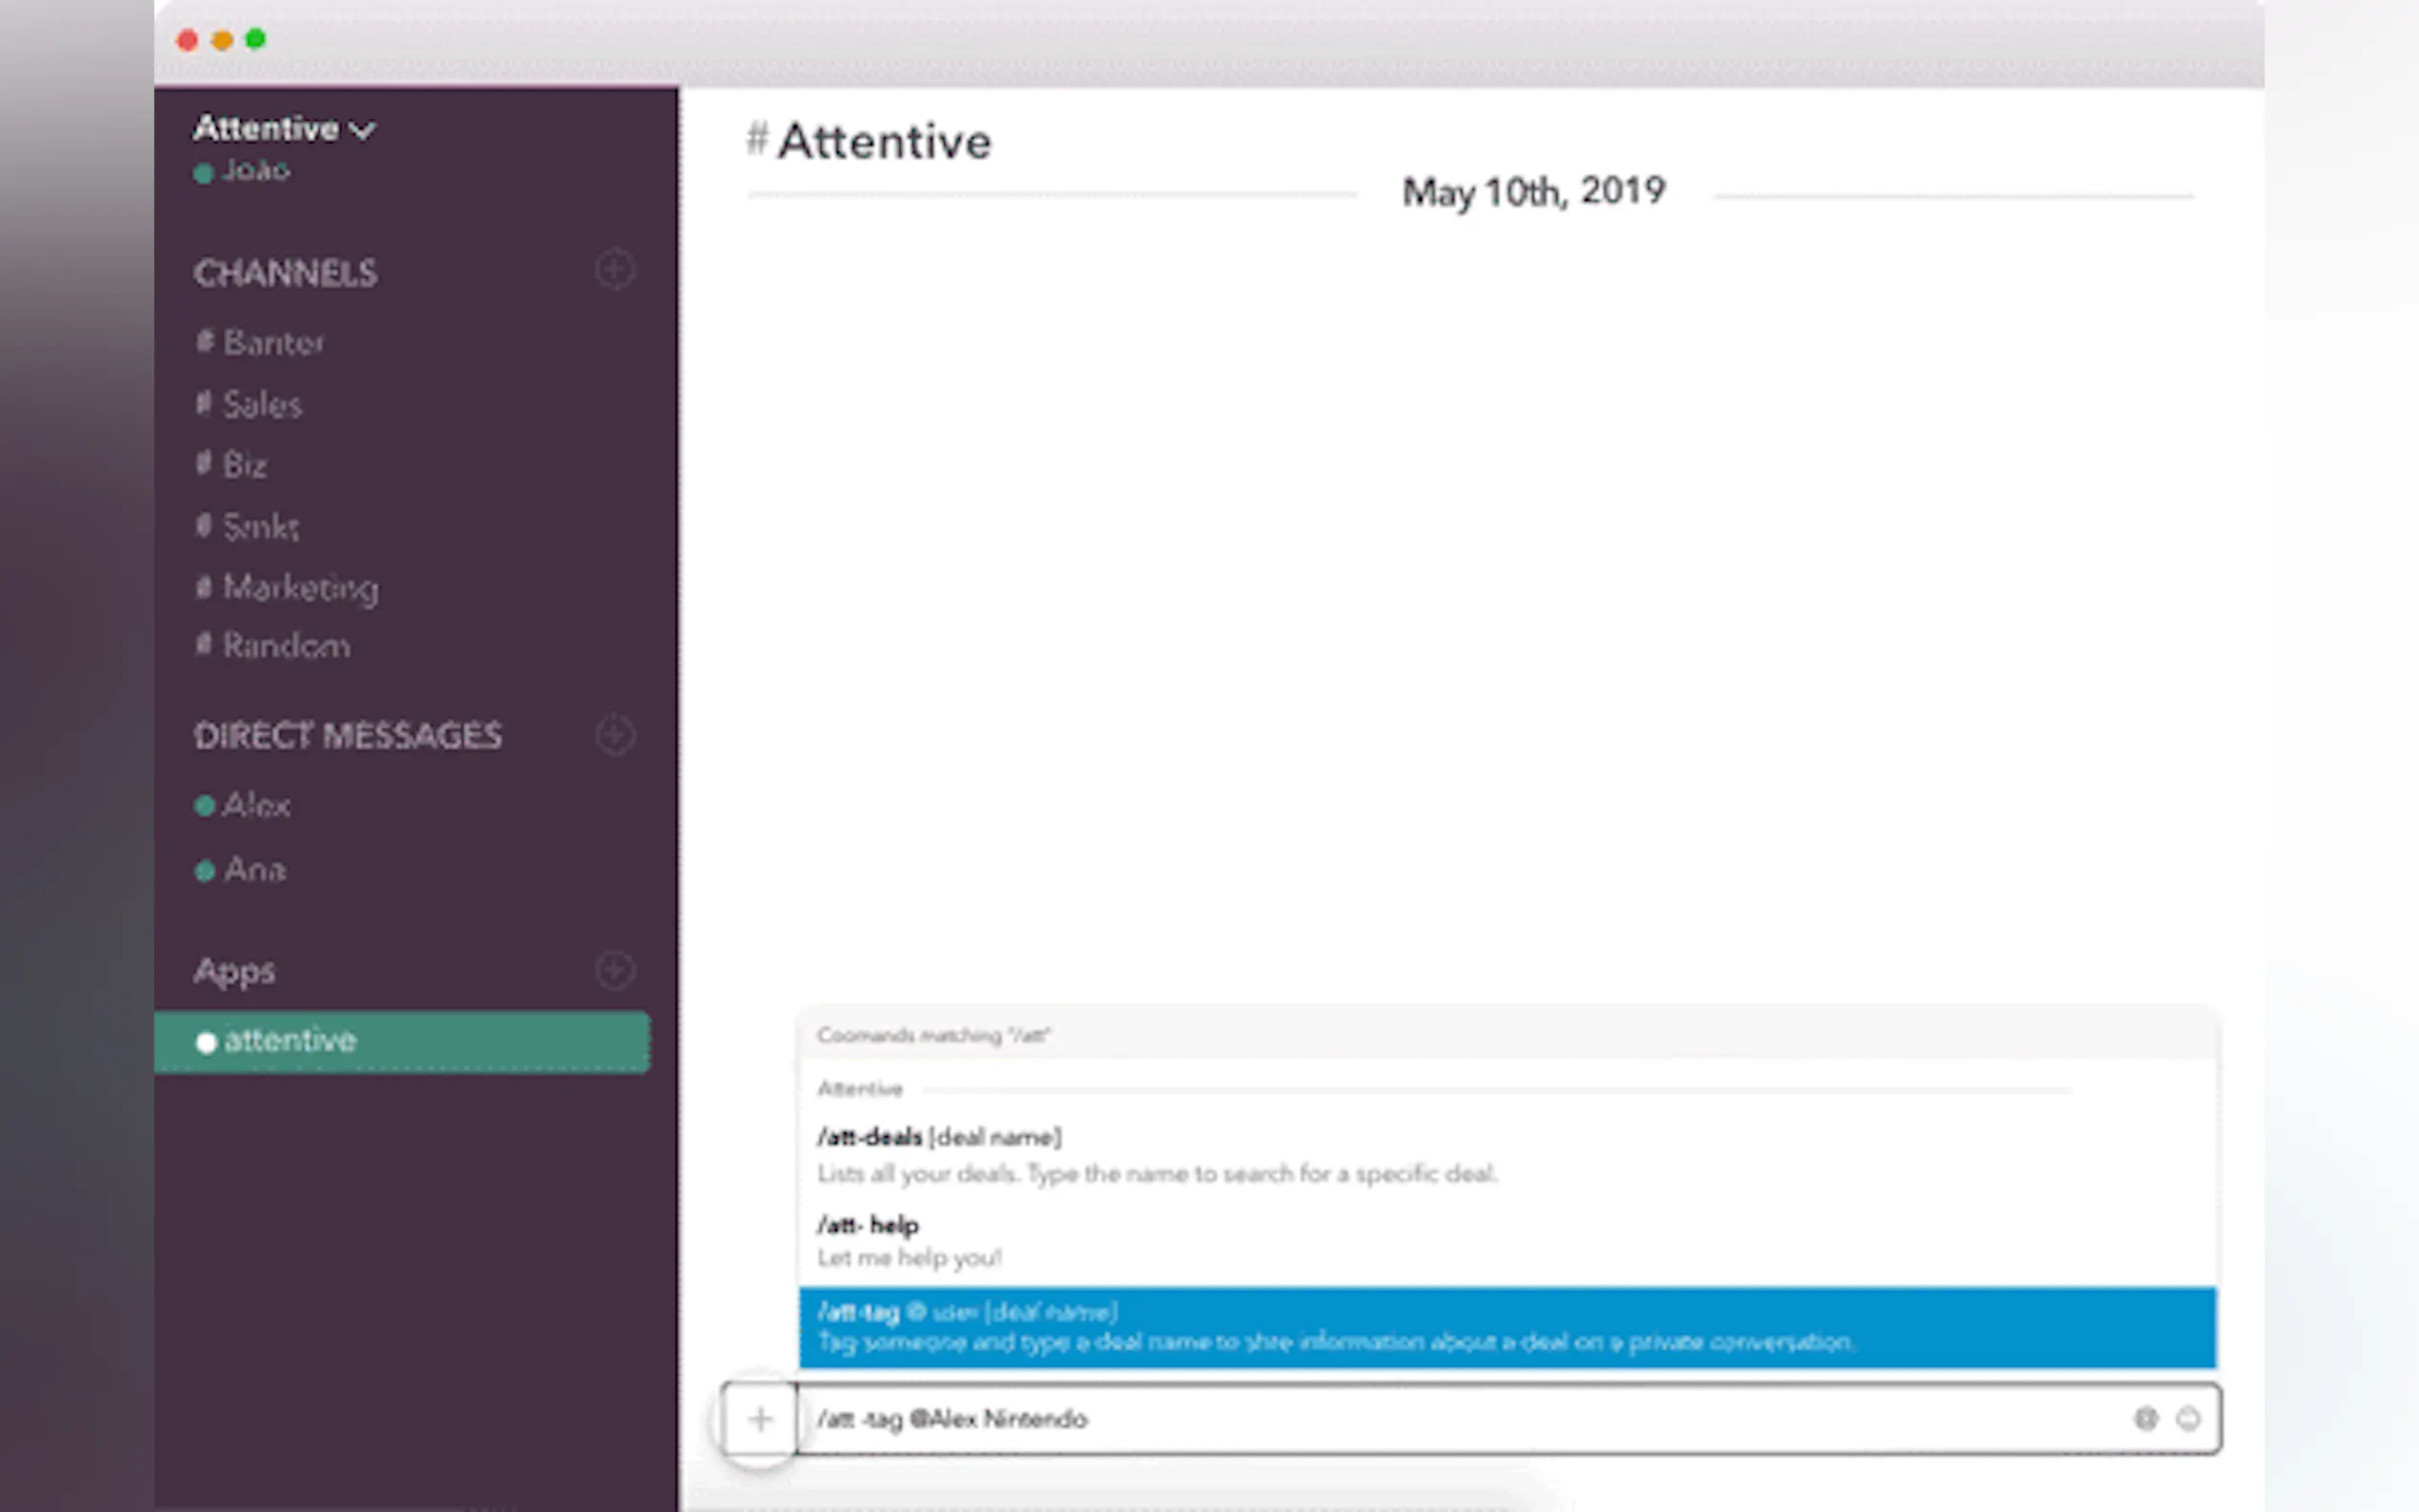Click the plus attachment button beside message box
Viewport: 2419px width, 1512px height.
coord(760,1418)
